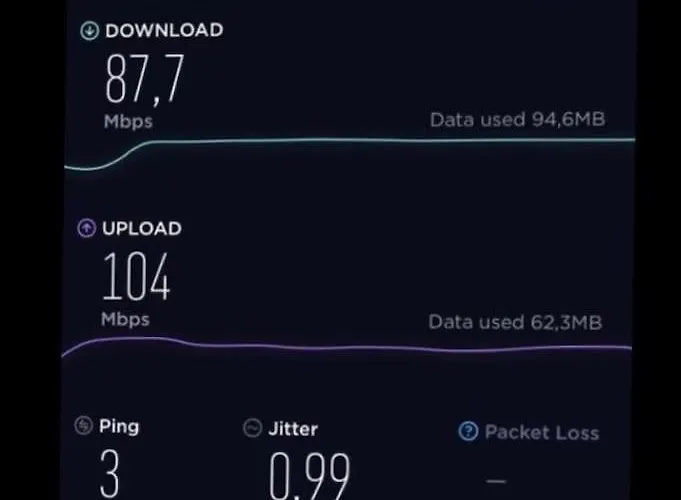The width and height of the screenshot is (681, 500).
Task: Click Data used 62,3MB text
Action: click(x=515, y=322)
